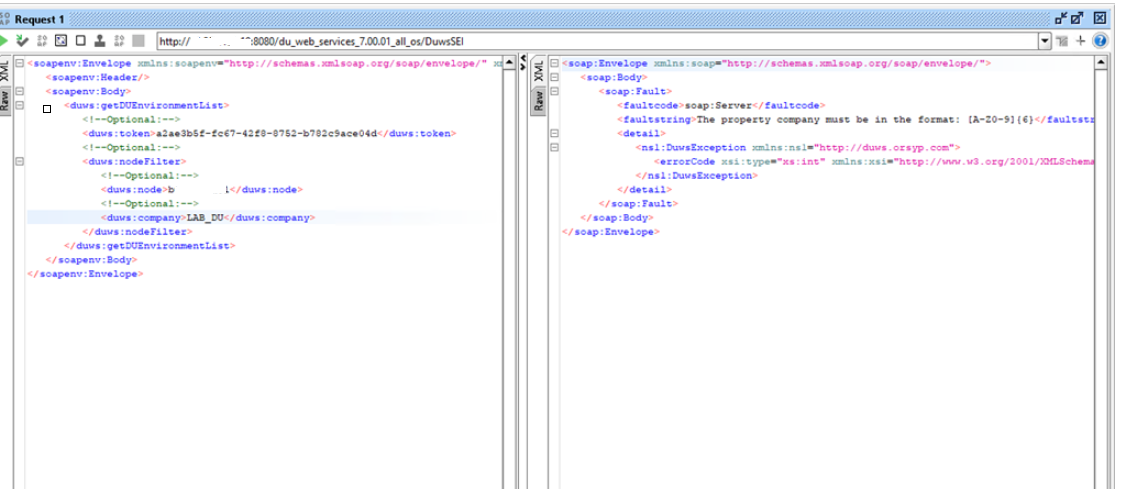Toggle the empty square toolbar checkbox icon
Image resolution: width=1127 pixels, height=489 pixels.
click(80, 41)
